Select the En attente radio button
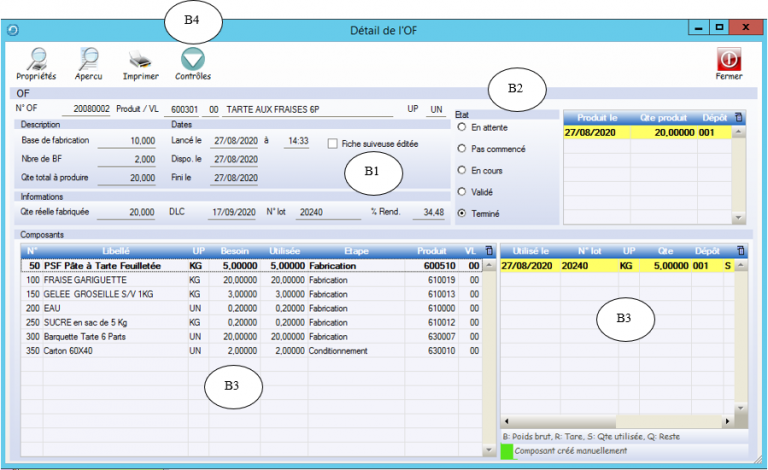The height and width of the screenshot is (470, 768). [461, 128]
